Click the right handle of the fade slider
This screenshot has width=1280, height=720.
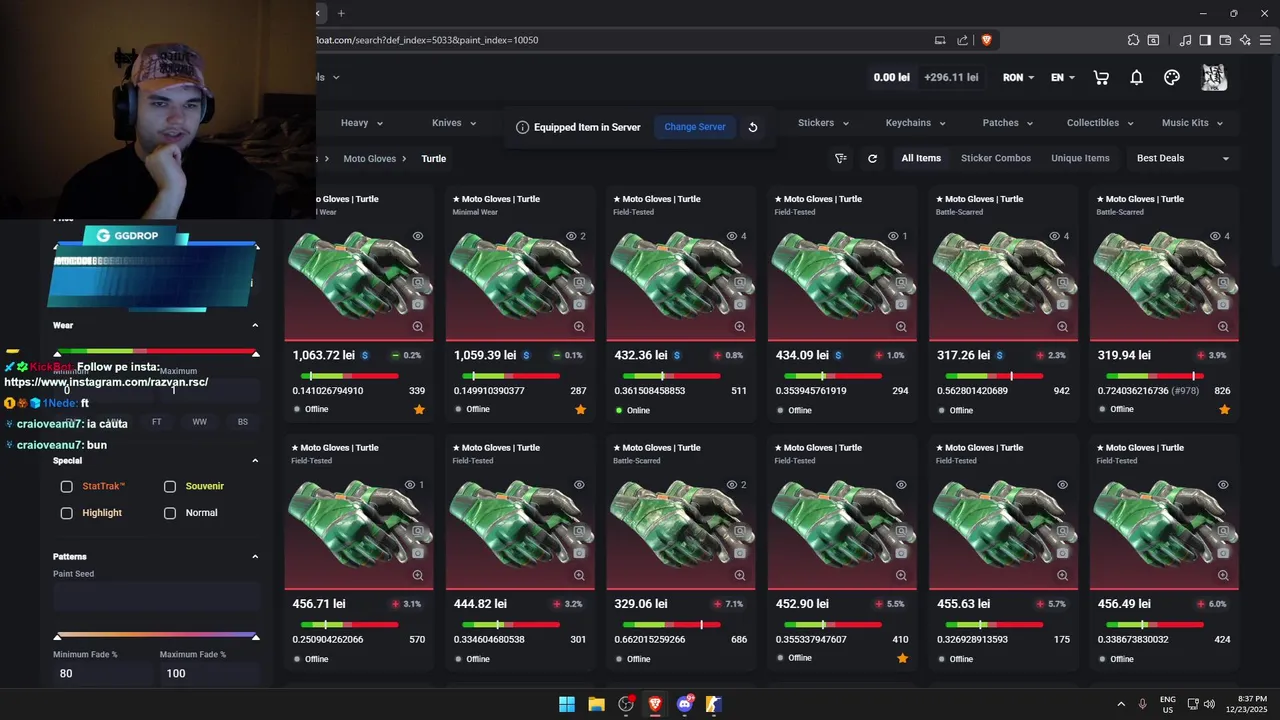pos(255,636)
